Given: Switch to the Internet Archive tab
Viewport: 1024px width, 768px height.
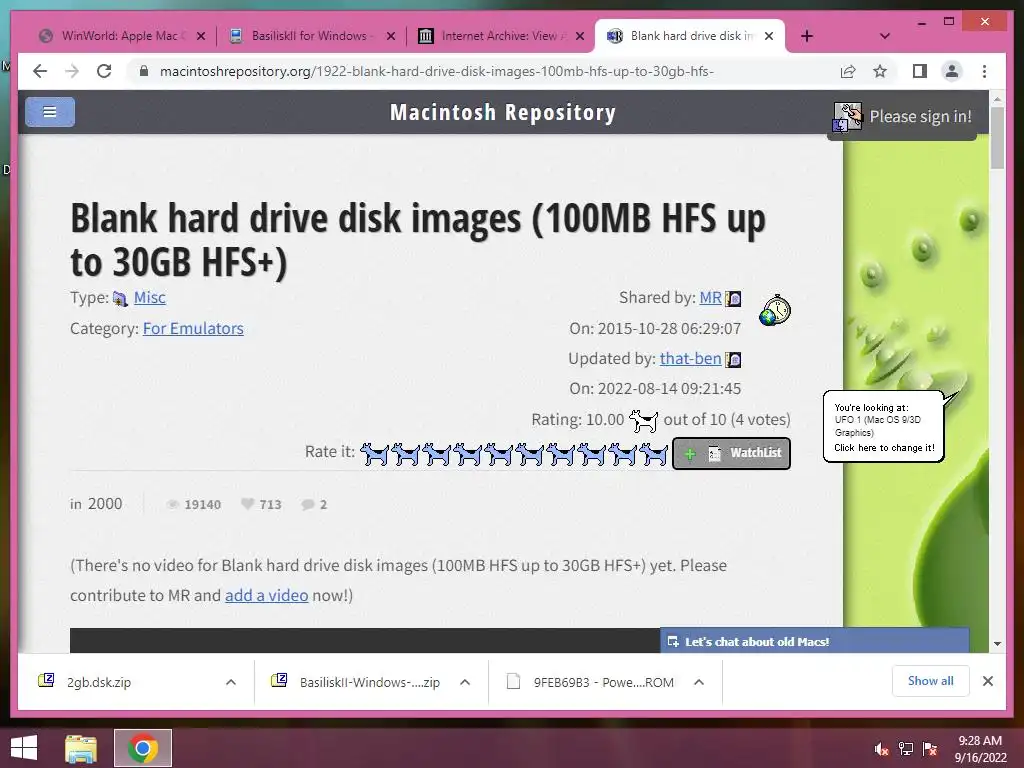Looking at the screenshot, I should (x=500, y=36).
